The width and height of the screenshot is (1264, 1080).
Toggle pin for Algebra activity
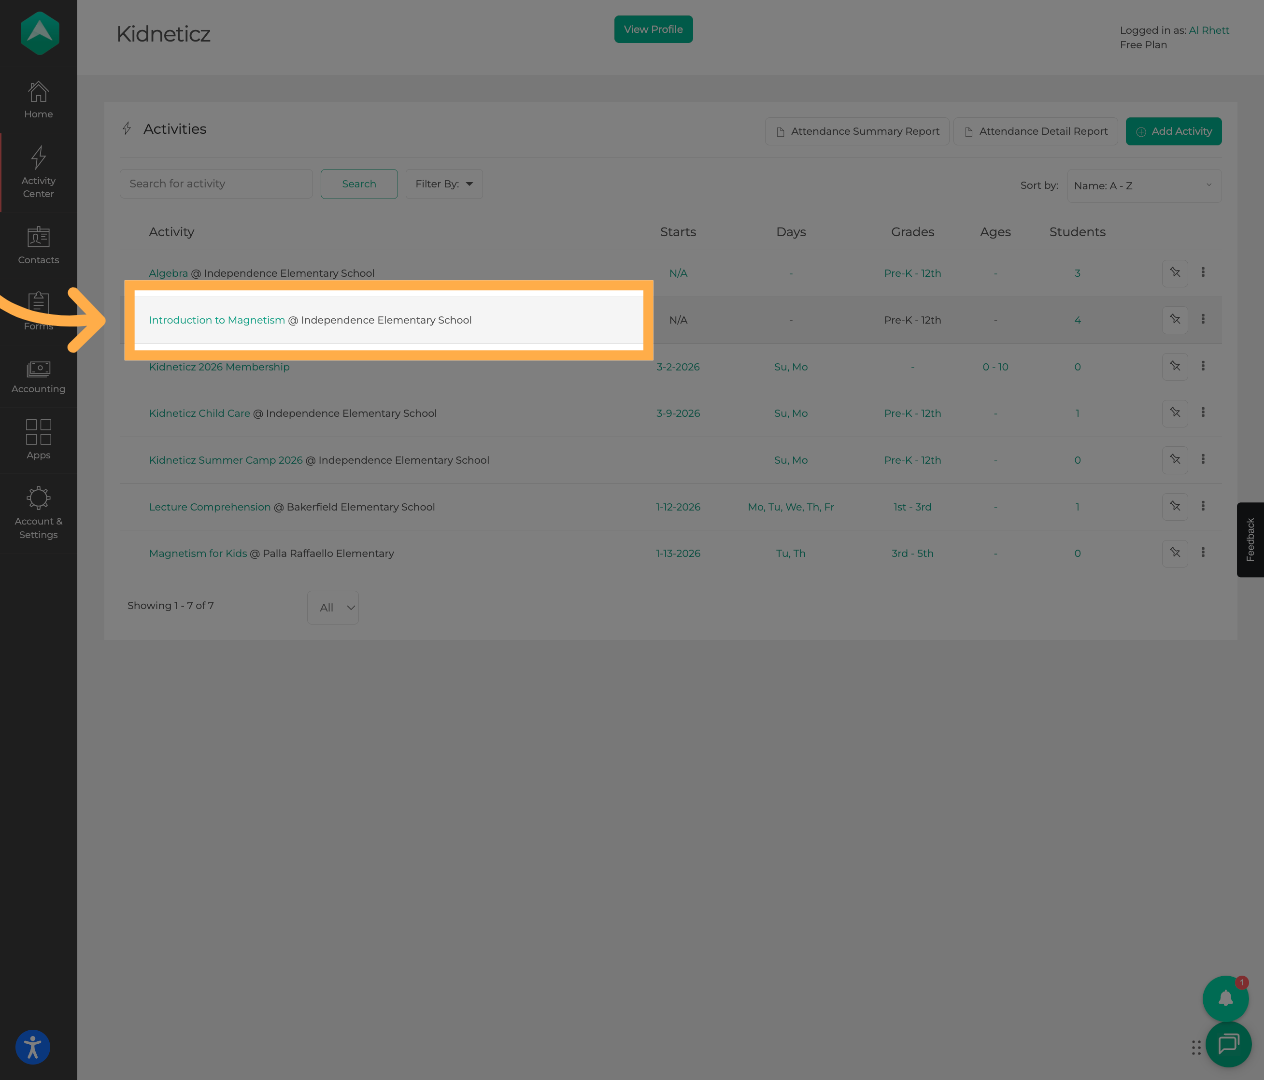(x=1175, y=273)
